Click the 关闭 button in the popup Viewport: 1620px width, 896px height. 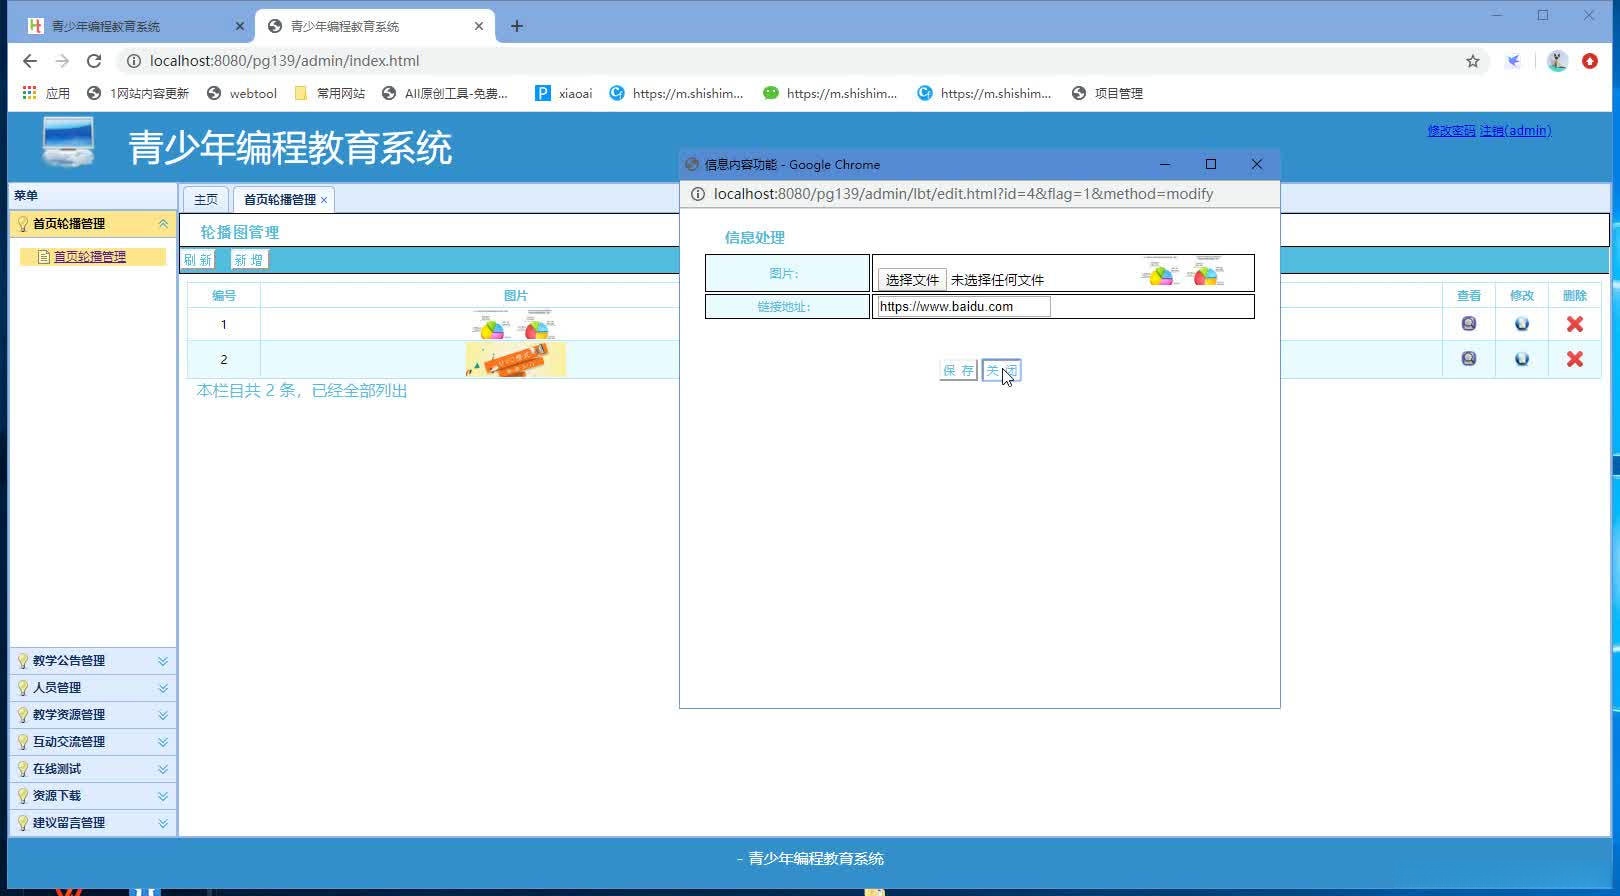[1001, 371]
